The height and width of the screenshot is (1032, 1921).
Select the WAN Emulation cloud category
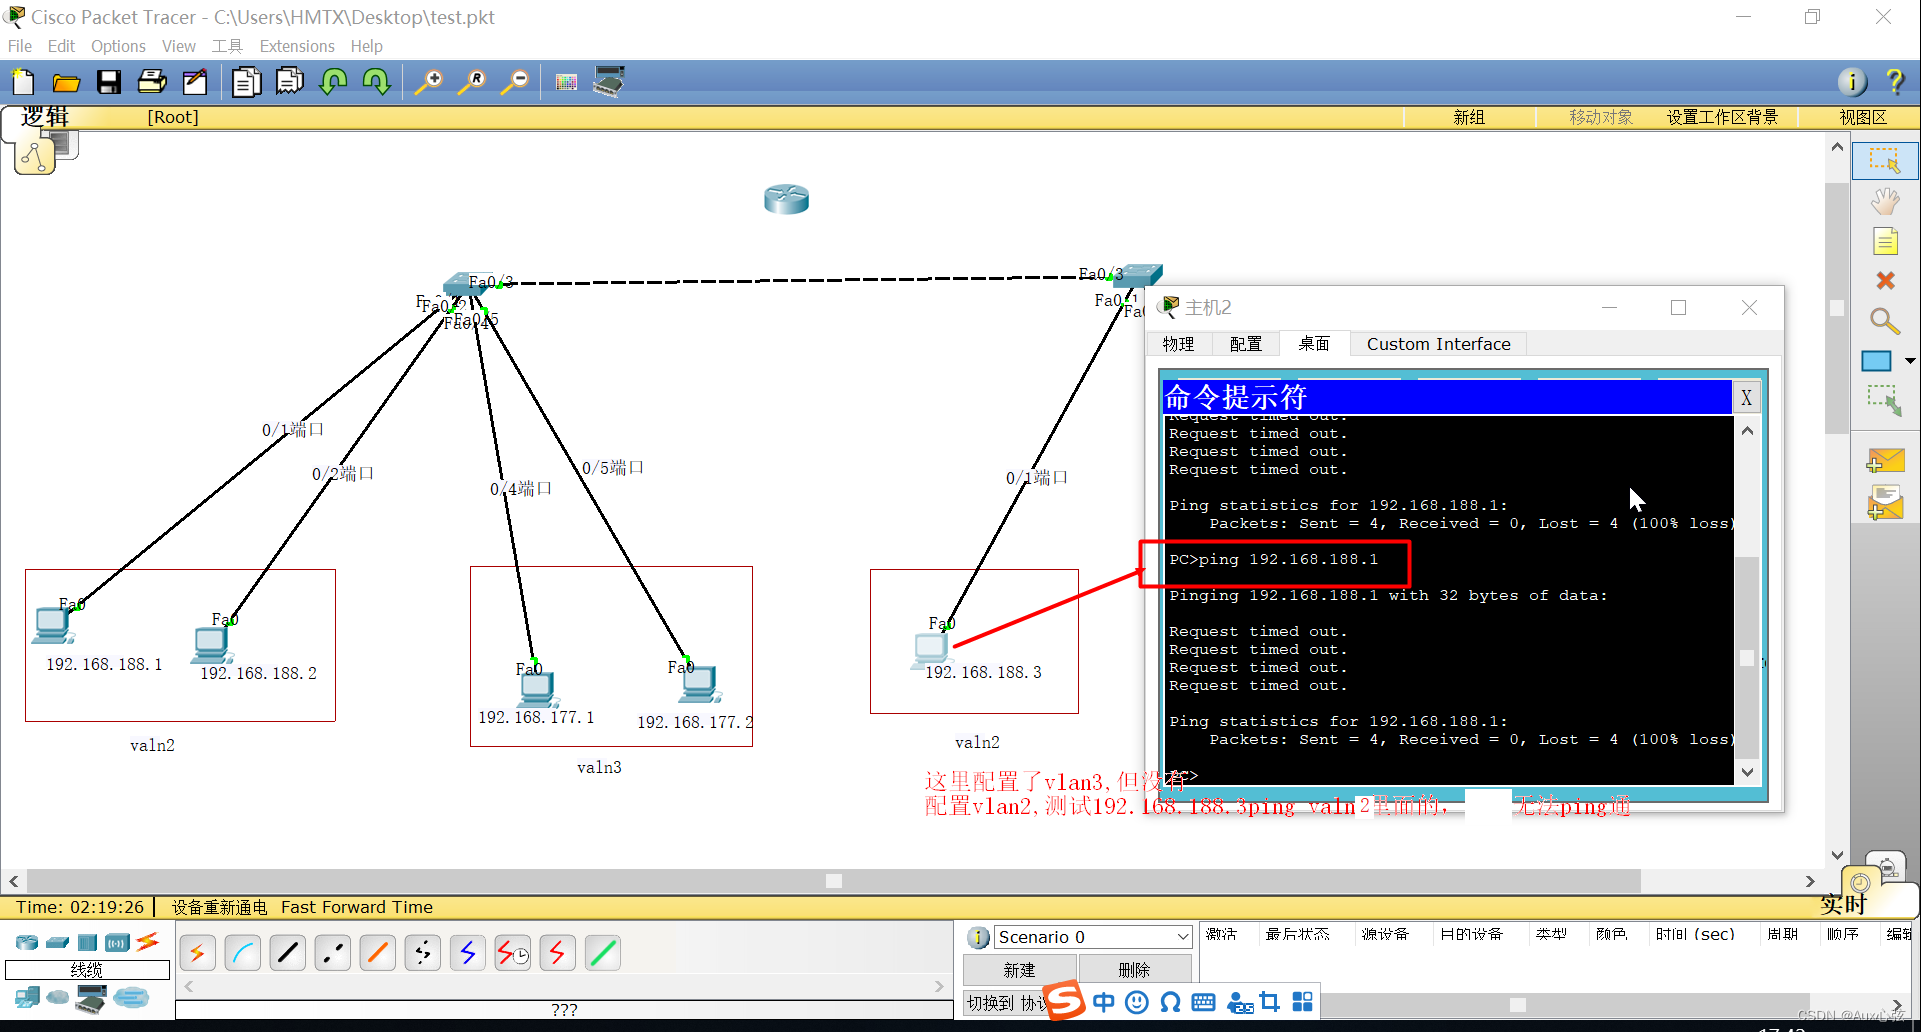(58, 997)
